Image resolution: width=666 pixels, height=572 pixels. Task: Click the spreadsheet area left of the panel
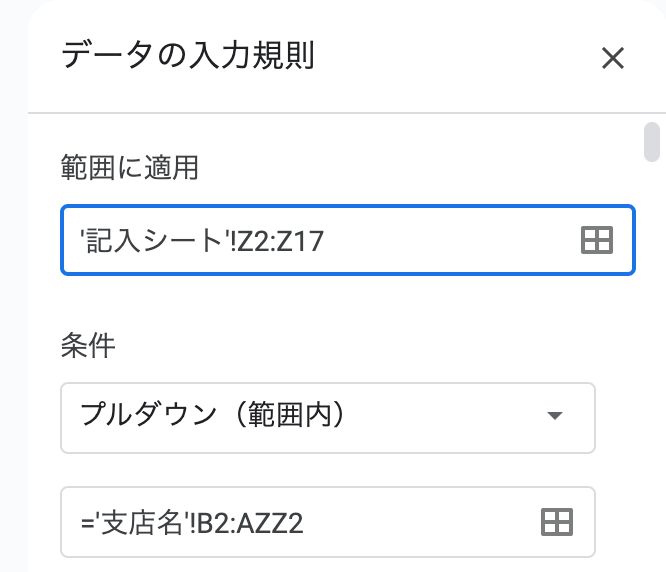tap(14, 286)
